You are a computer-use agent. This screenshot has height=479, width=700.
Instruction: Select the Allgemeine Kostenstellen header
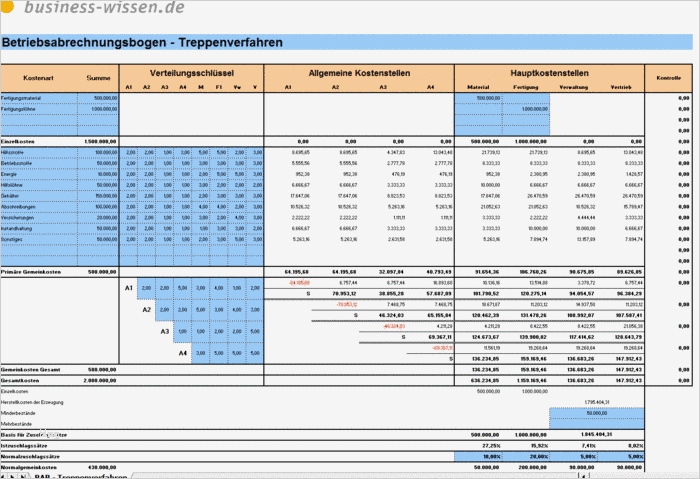pyautogui.click(x=359, y=73)
